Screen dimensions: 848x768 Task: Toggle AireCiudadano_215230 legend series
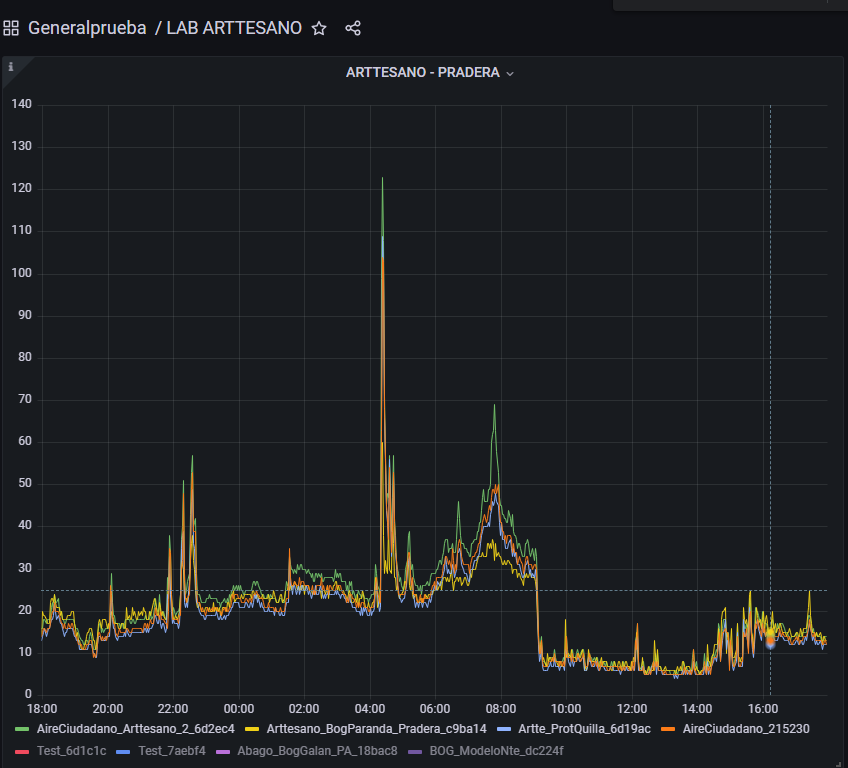746,729
